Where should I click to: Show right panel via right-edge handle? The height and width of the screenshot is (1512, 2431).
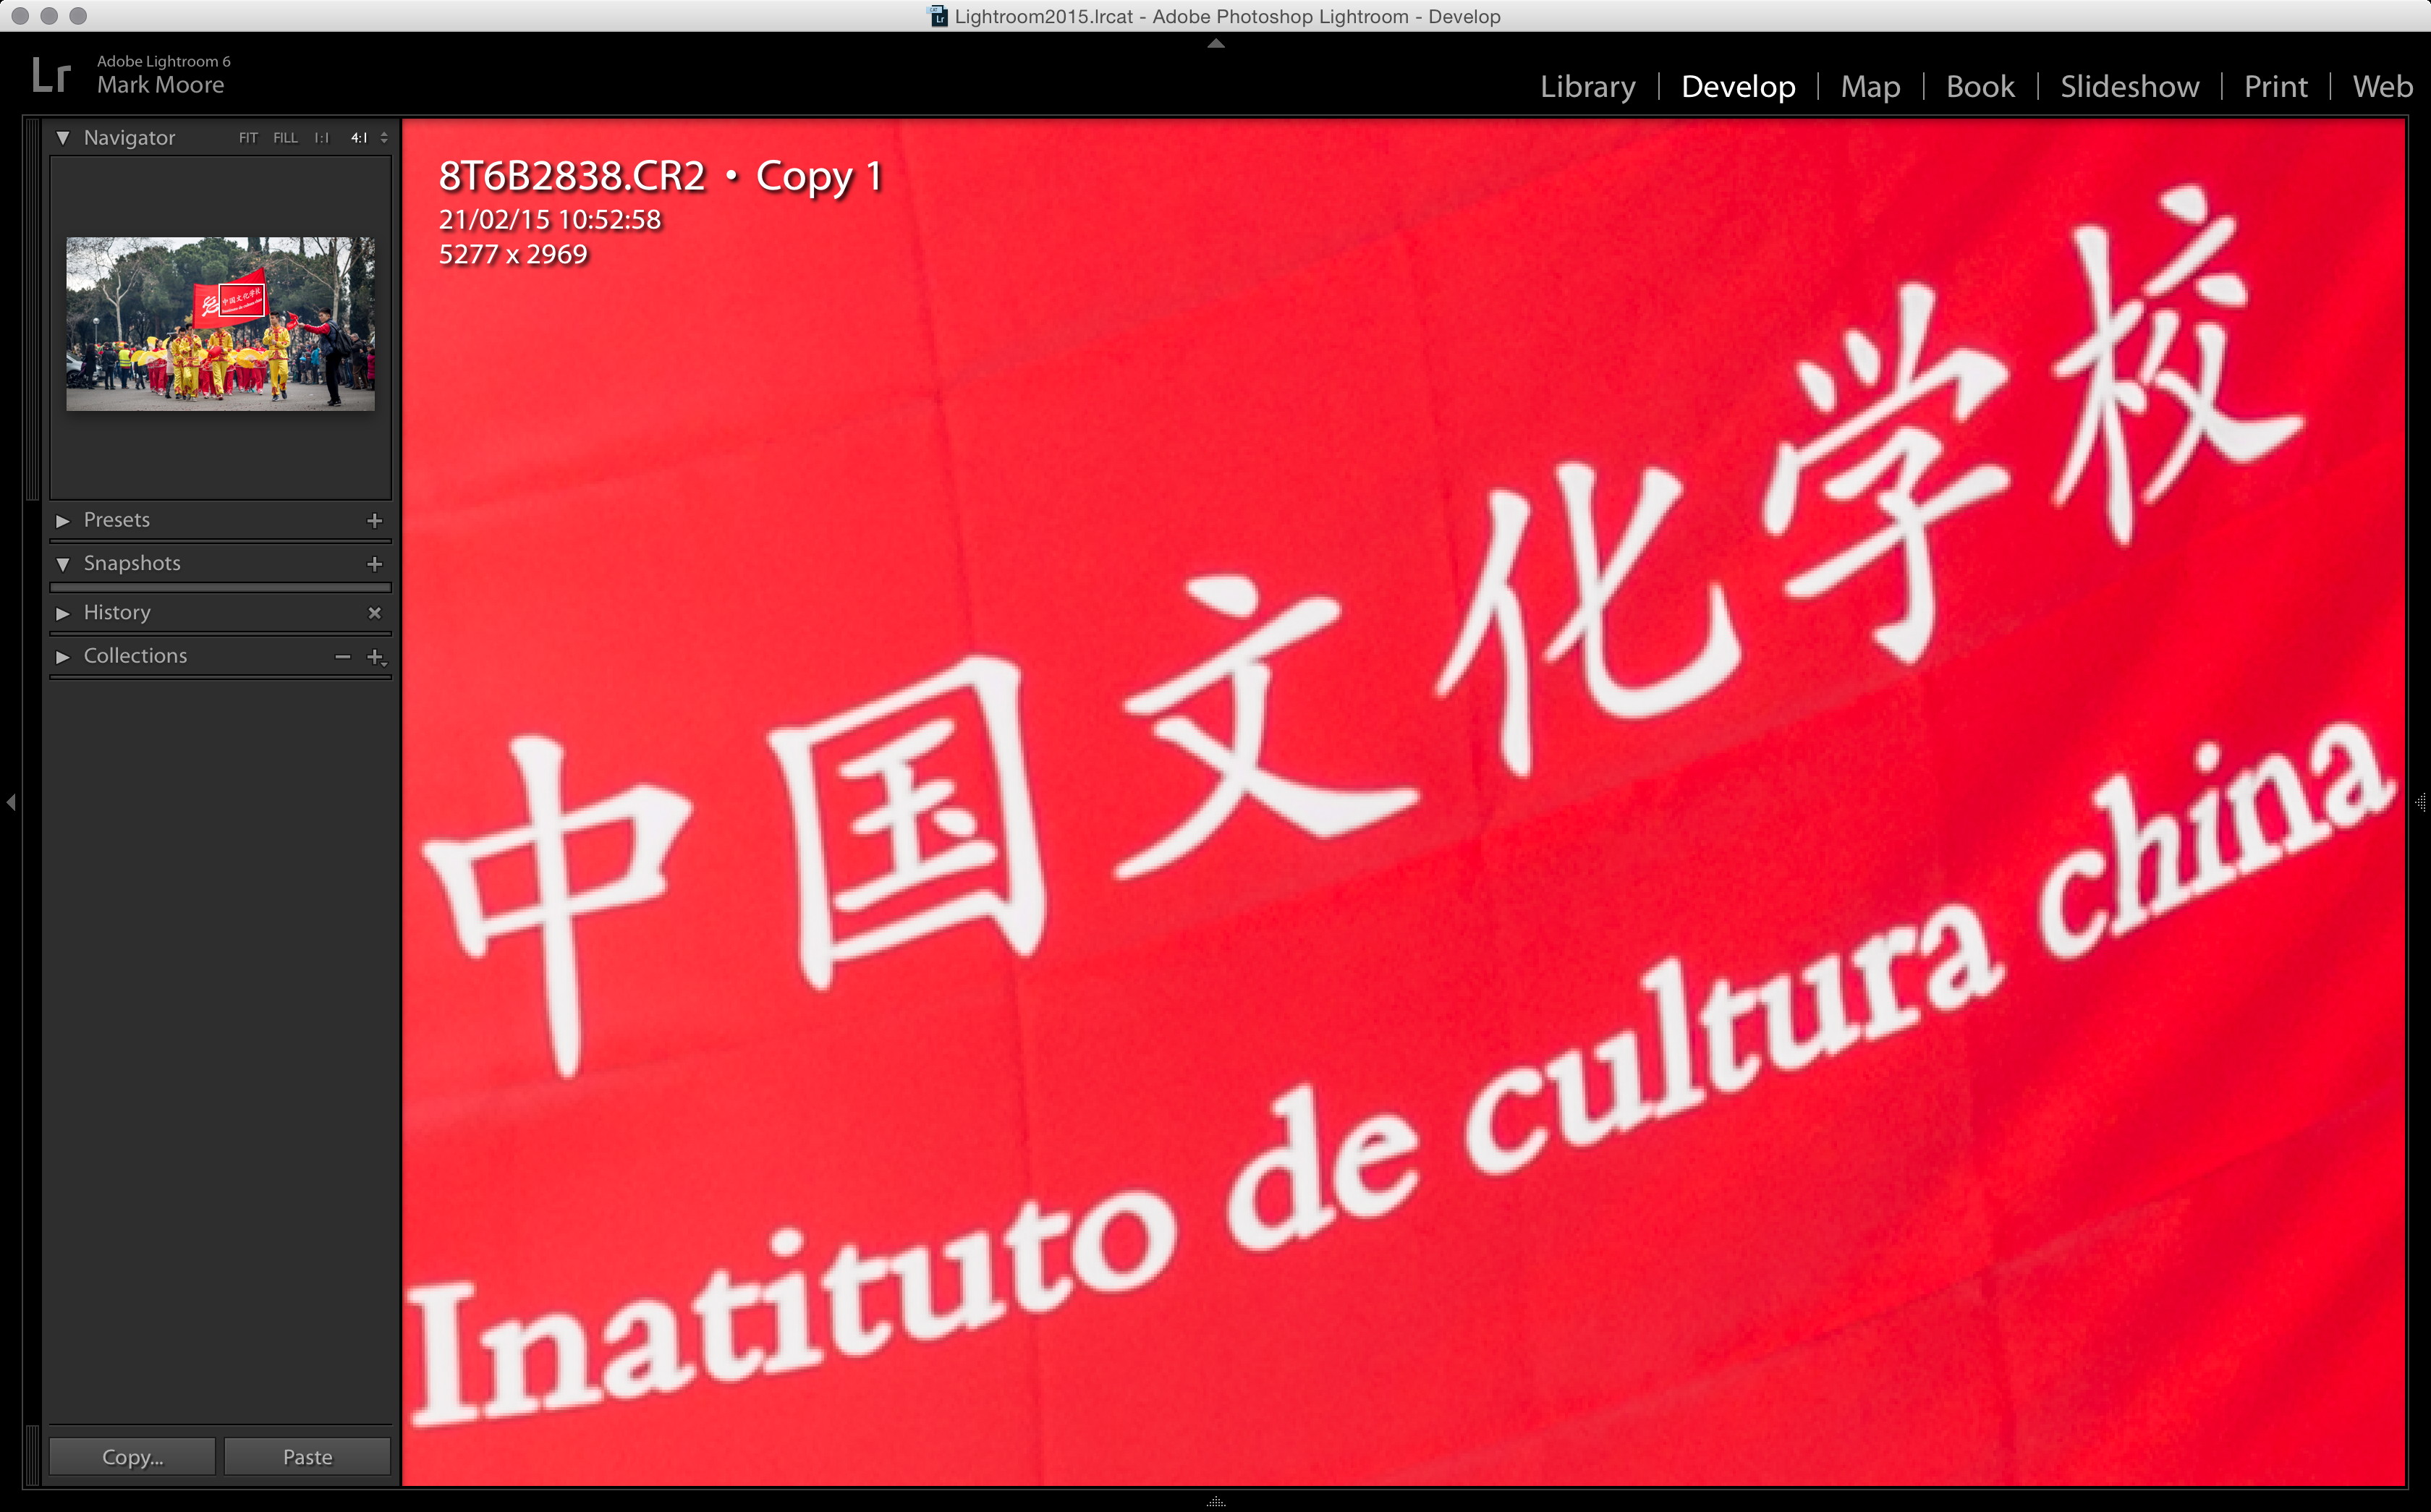tap(2420, 802)
